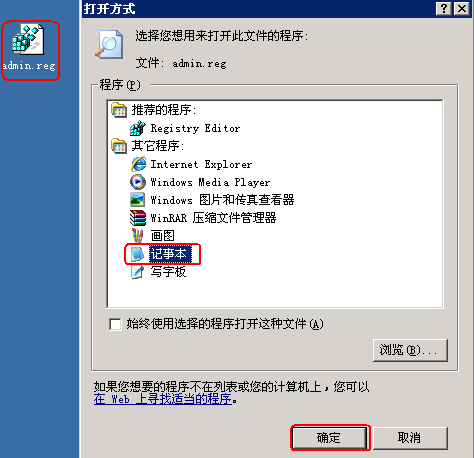This screenshot has height=458, width=474.
Task: Select the 写字板 list entry text
Action: click(x=168, y=272)
